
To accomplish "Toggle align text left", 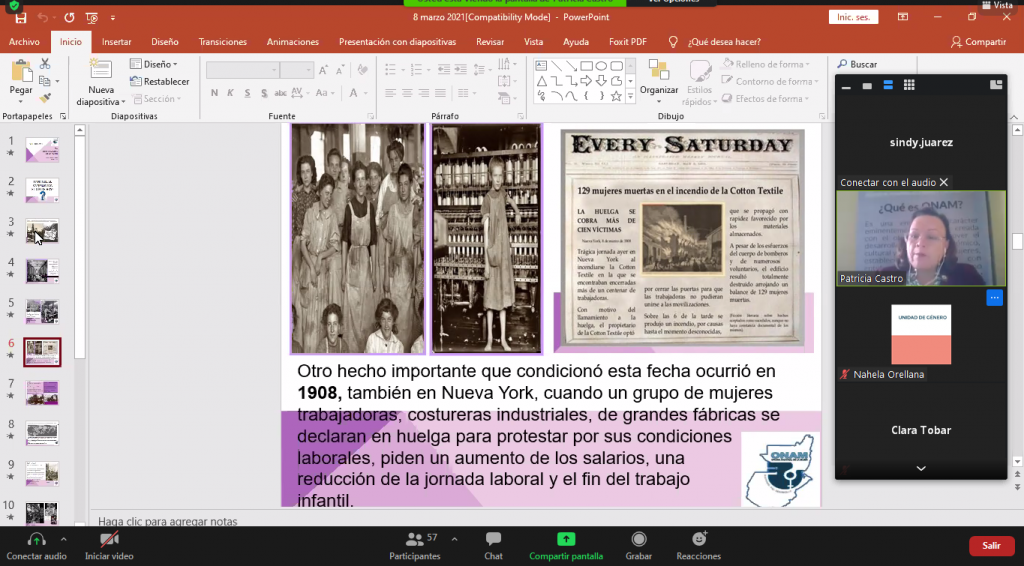I will click(x=390, y=93).
